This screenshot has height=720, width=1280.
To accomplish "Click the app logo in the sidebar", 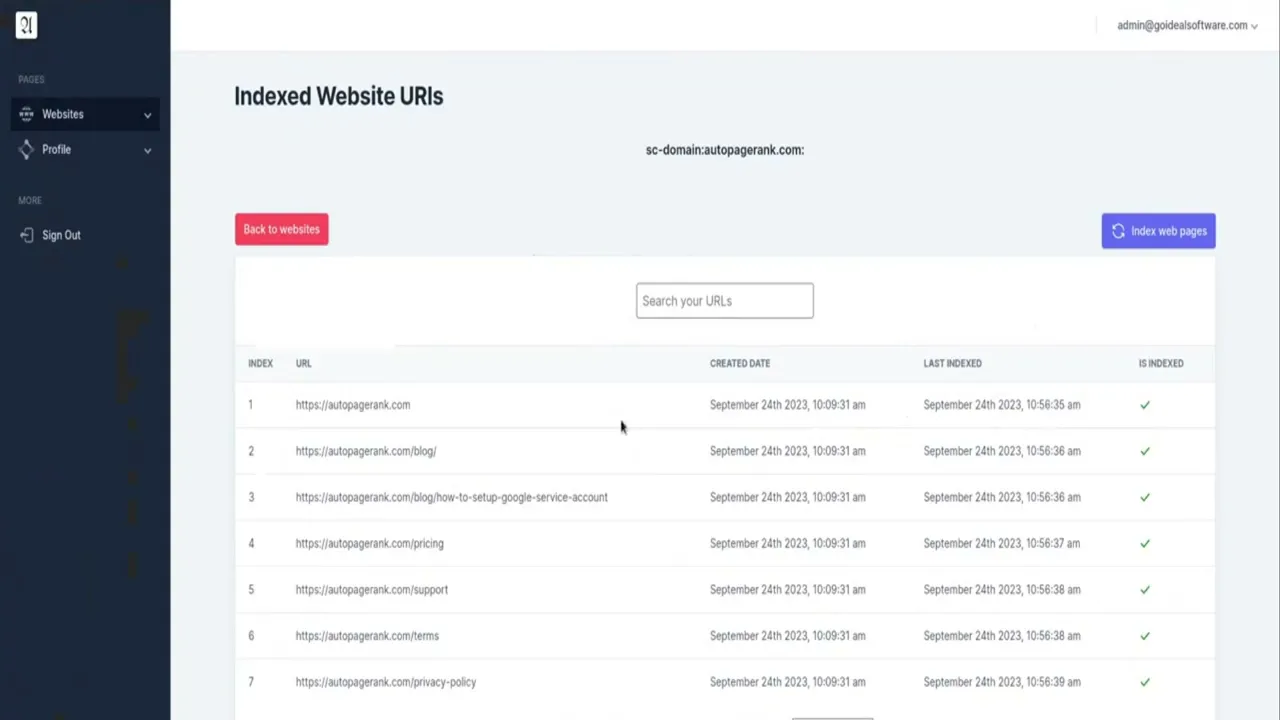I will [27, 25].
